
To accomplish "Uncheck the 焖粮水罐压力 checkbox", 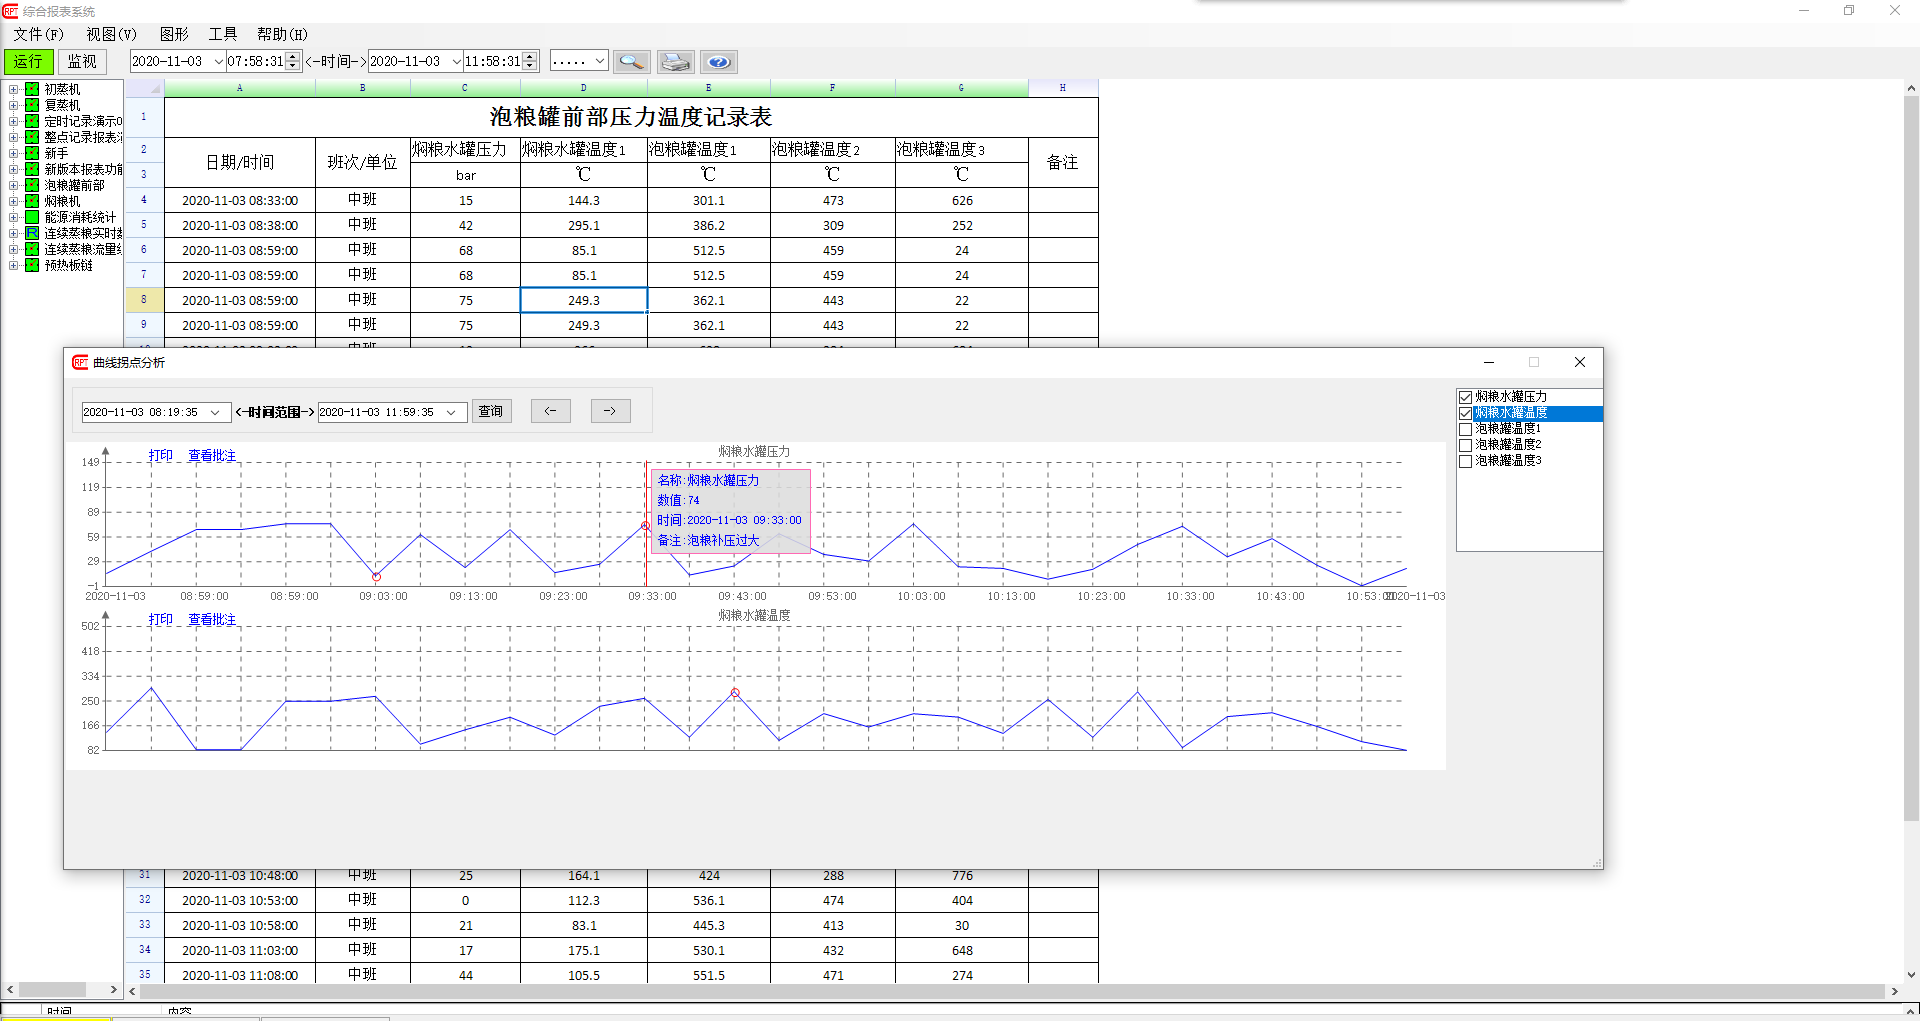I will 1466,397.
